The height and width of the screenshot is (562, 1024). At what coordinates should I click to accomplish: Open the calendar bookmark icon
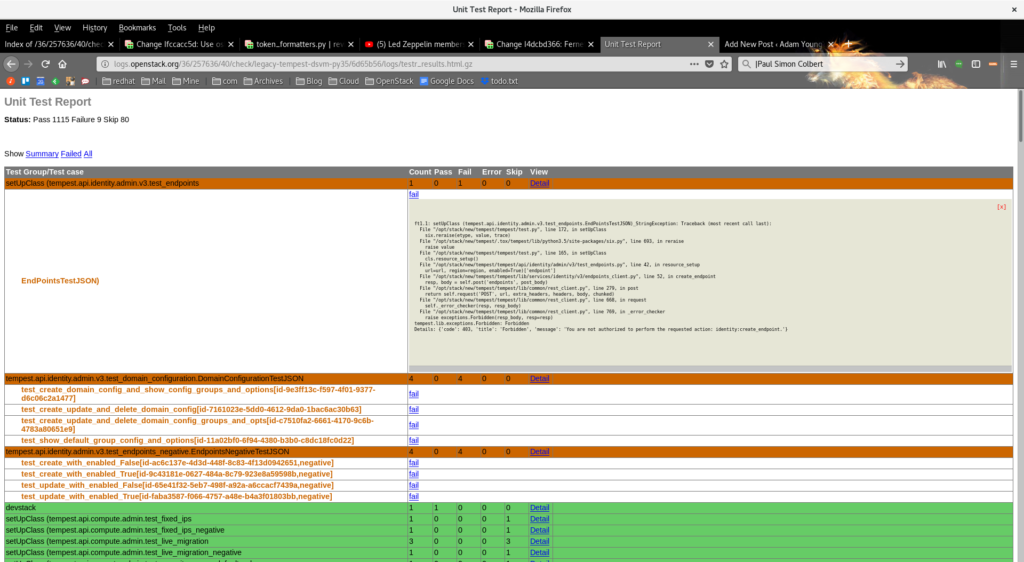coord(40,82)
